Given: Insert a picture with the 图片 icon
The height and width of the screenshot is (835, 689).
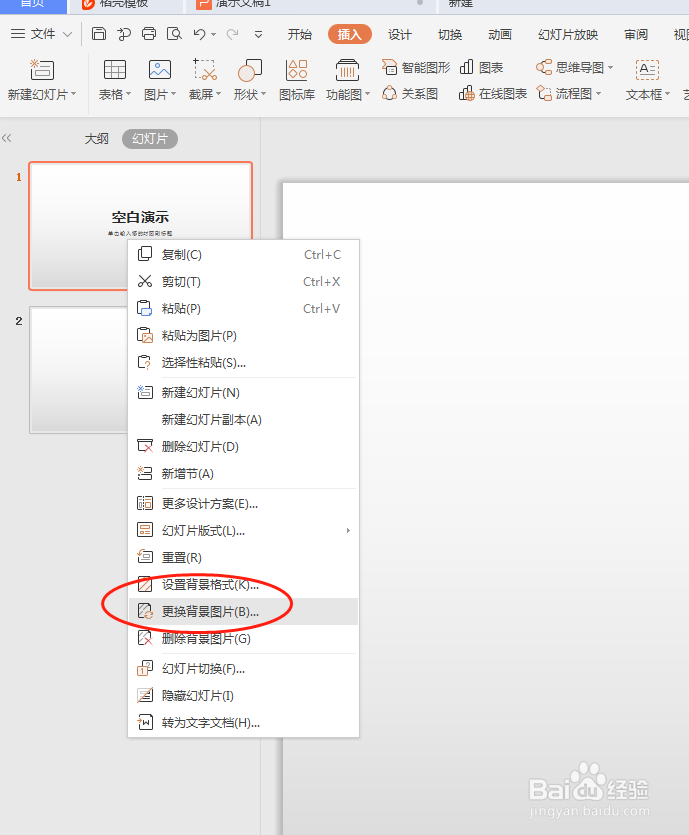Looking at the screenshot, I should (160, 70).
